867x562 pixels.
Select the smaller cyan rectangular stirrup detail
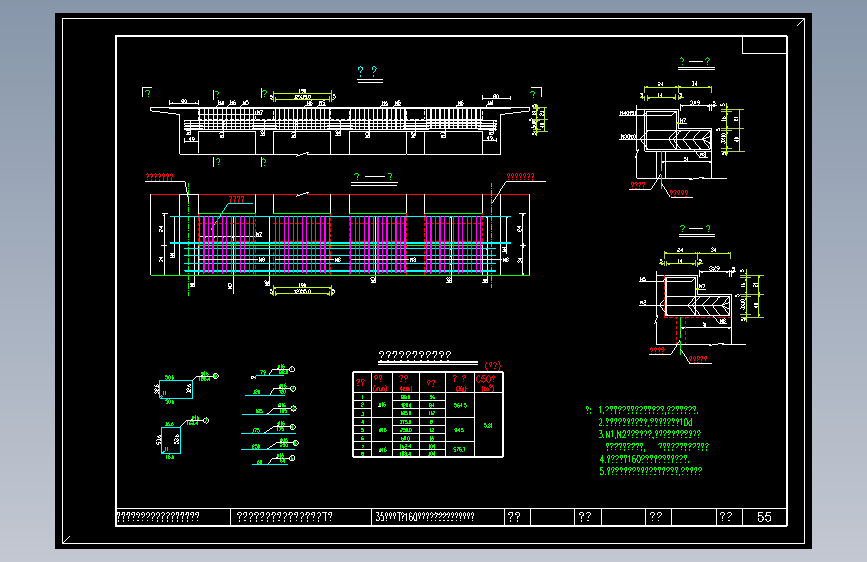(171, 440)
